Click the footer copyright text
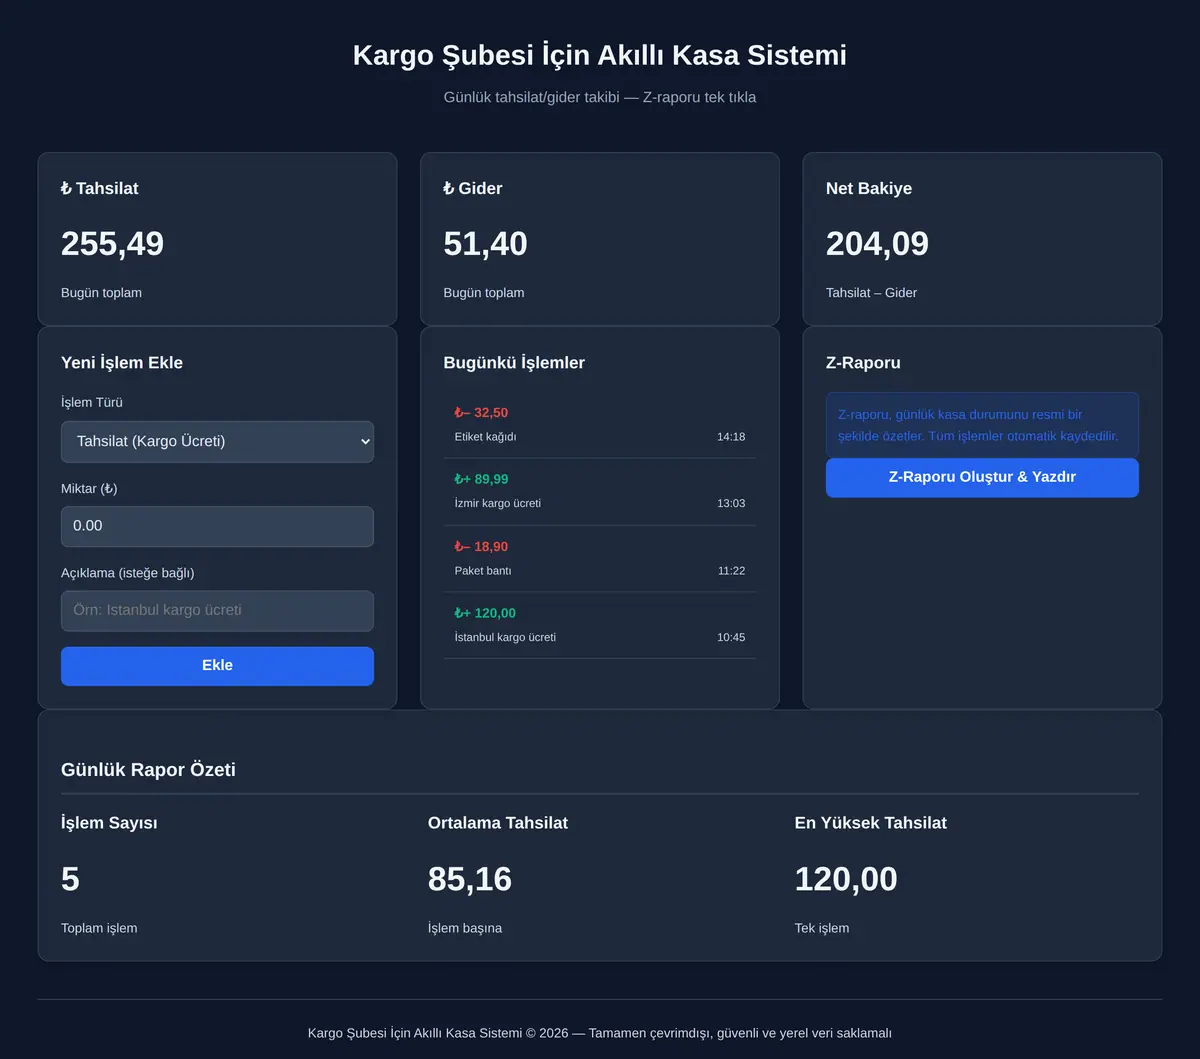The image size is (1200, 1059). pyautogui.click(x=600, y=1033)
